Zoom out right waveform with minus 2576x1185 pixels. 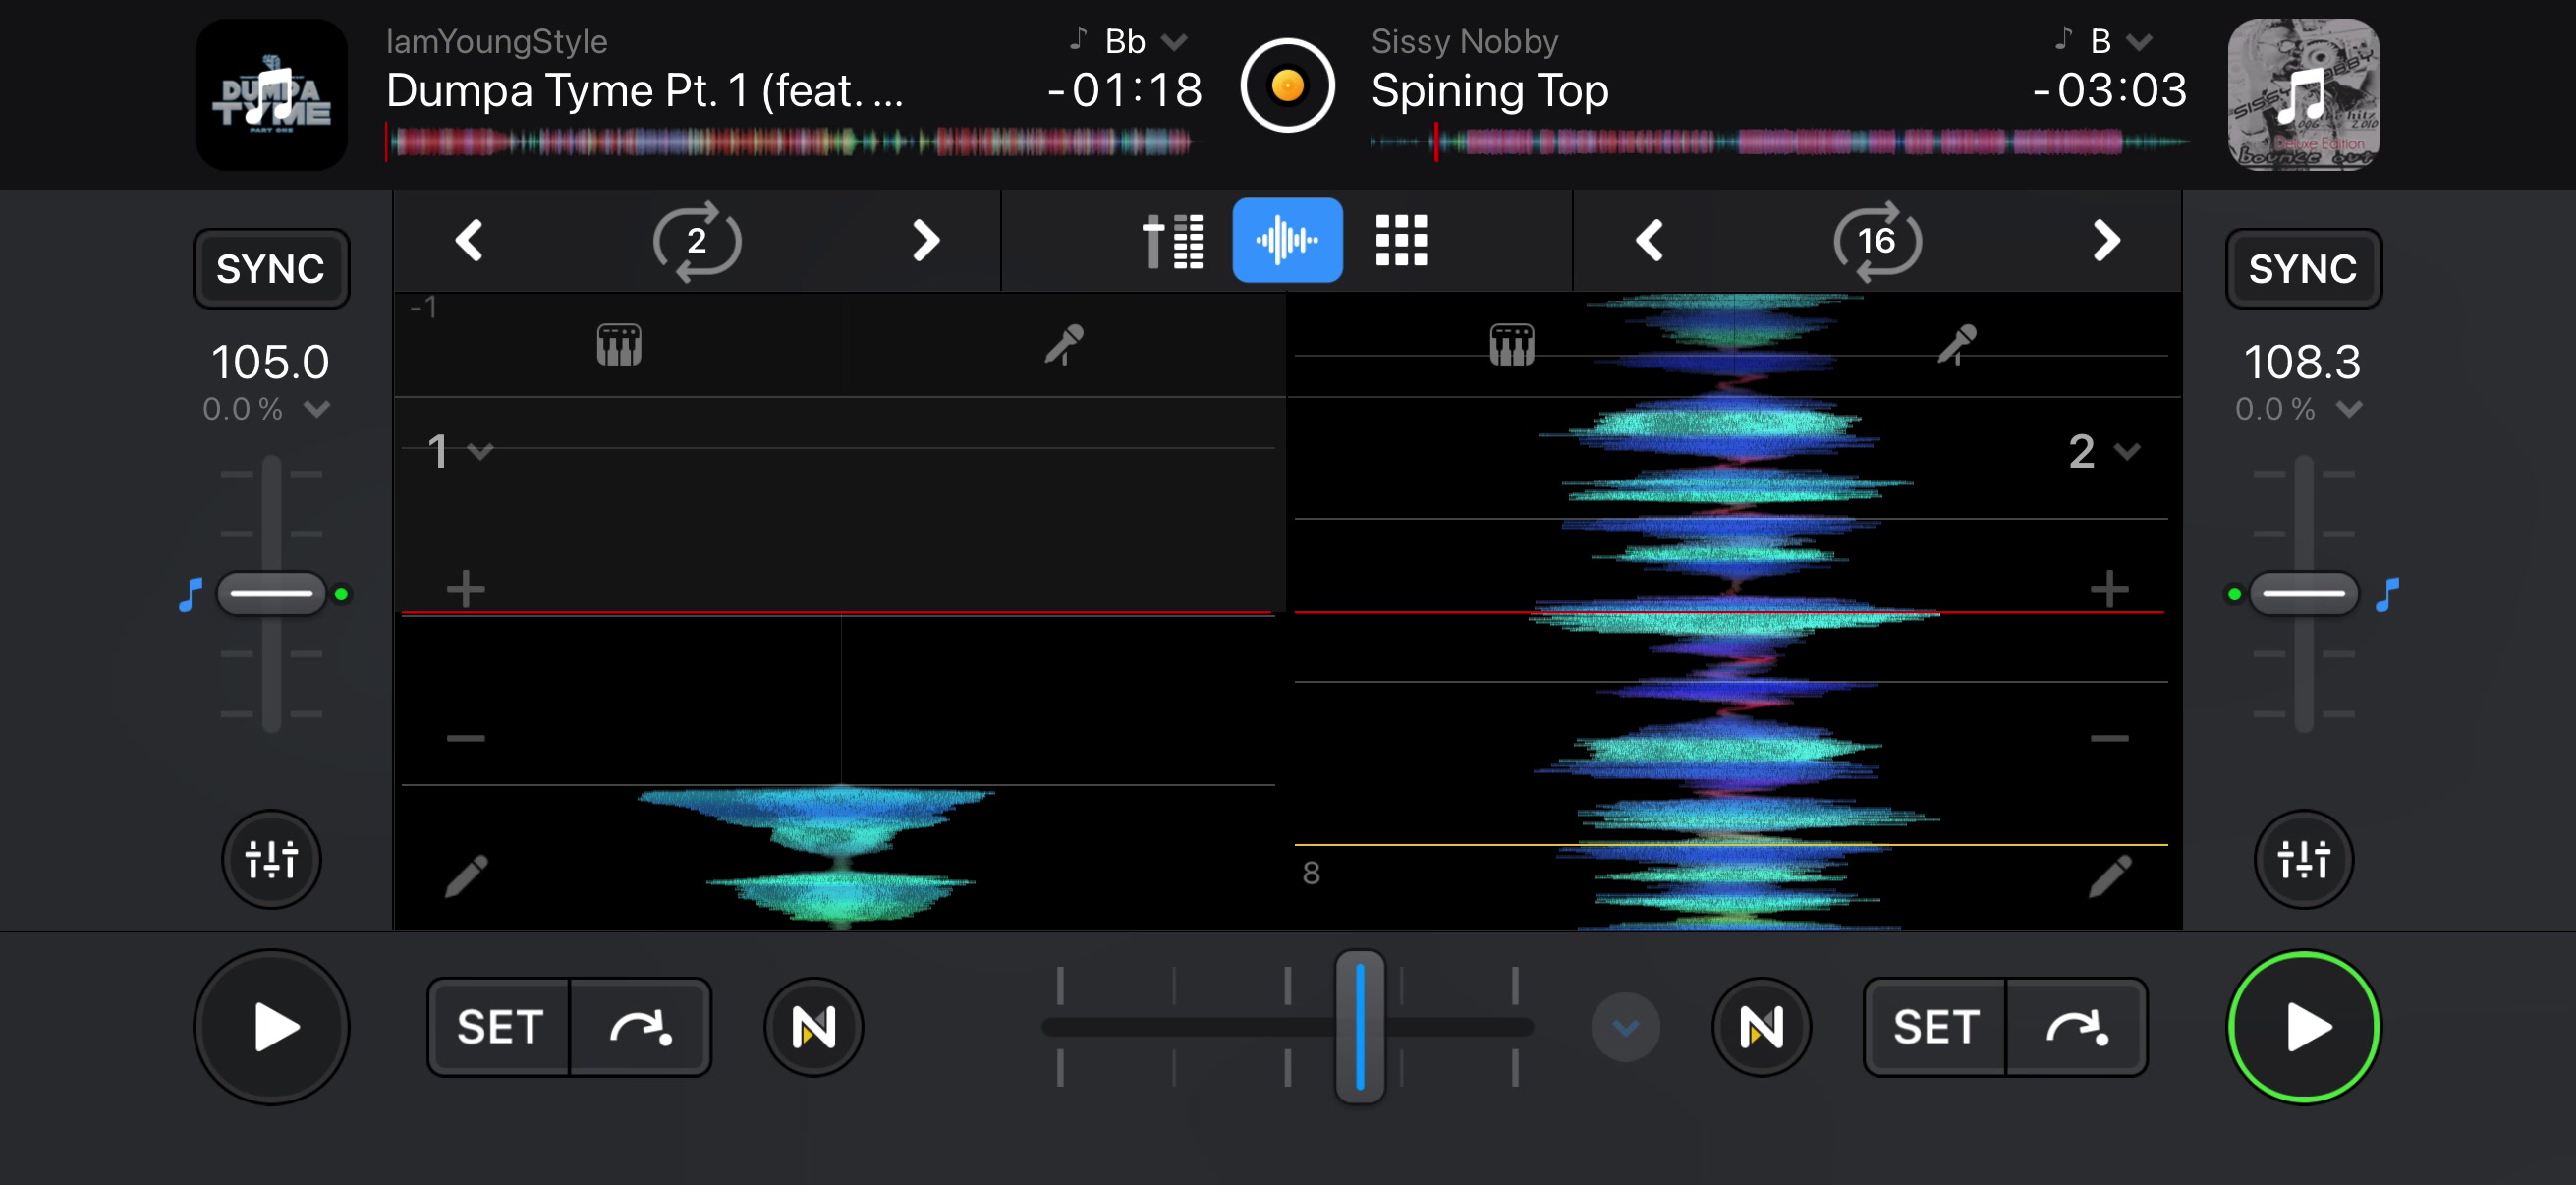pos(2109,738)
